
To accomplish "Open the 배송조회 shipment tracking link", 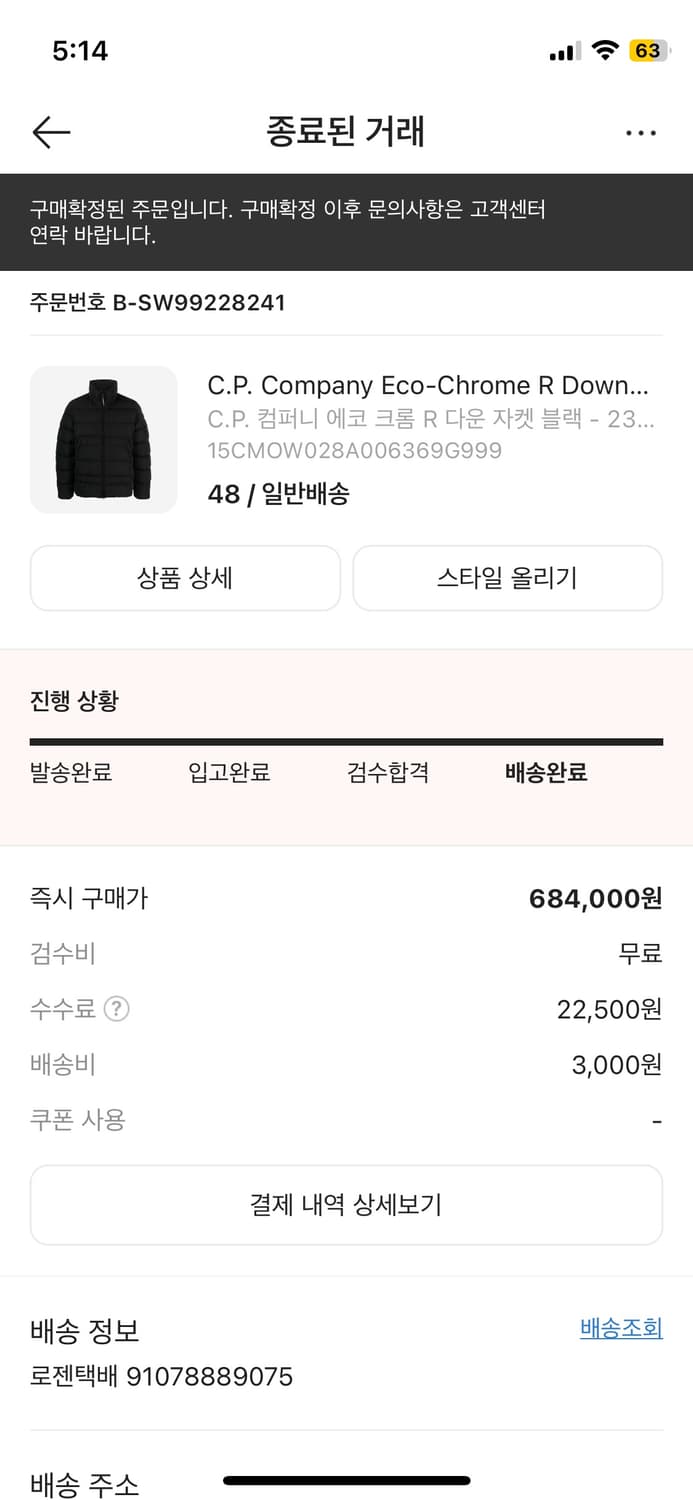I will click(x=620, y=1328).
